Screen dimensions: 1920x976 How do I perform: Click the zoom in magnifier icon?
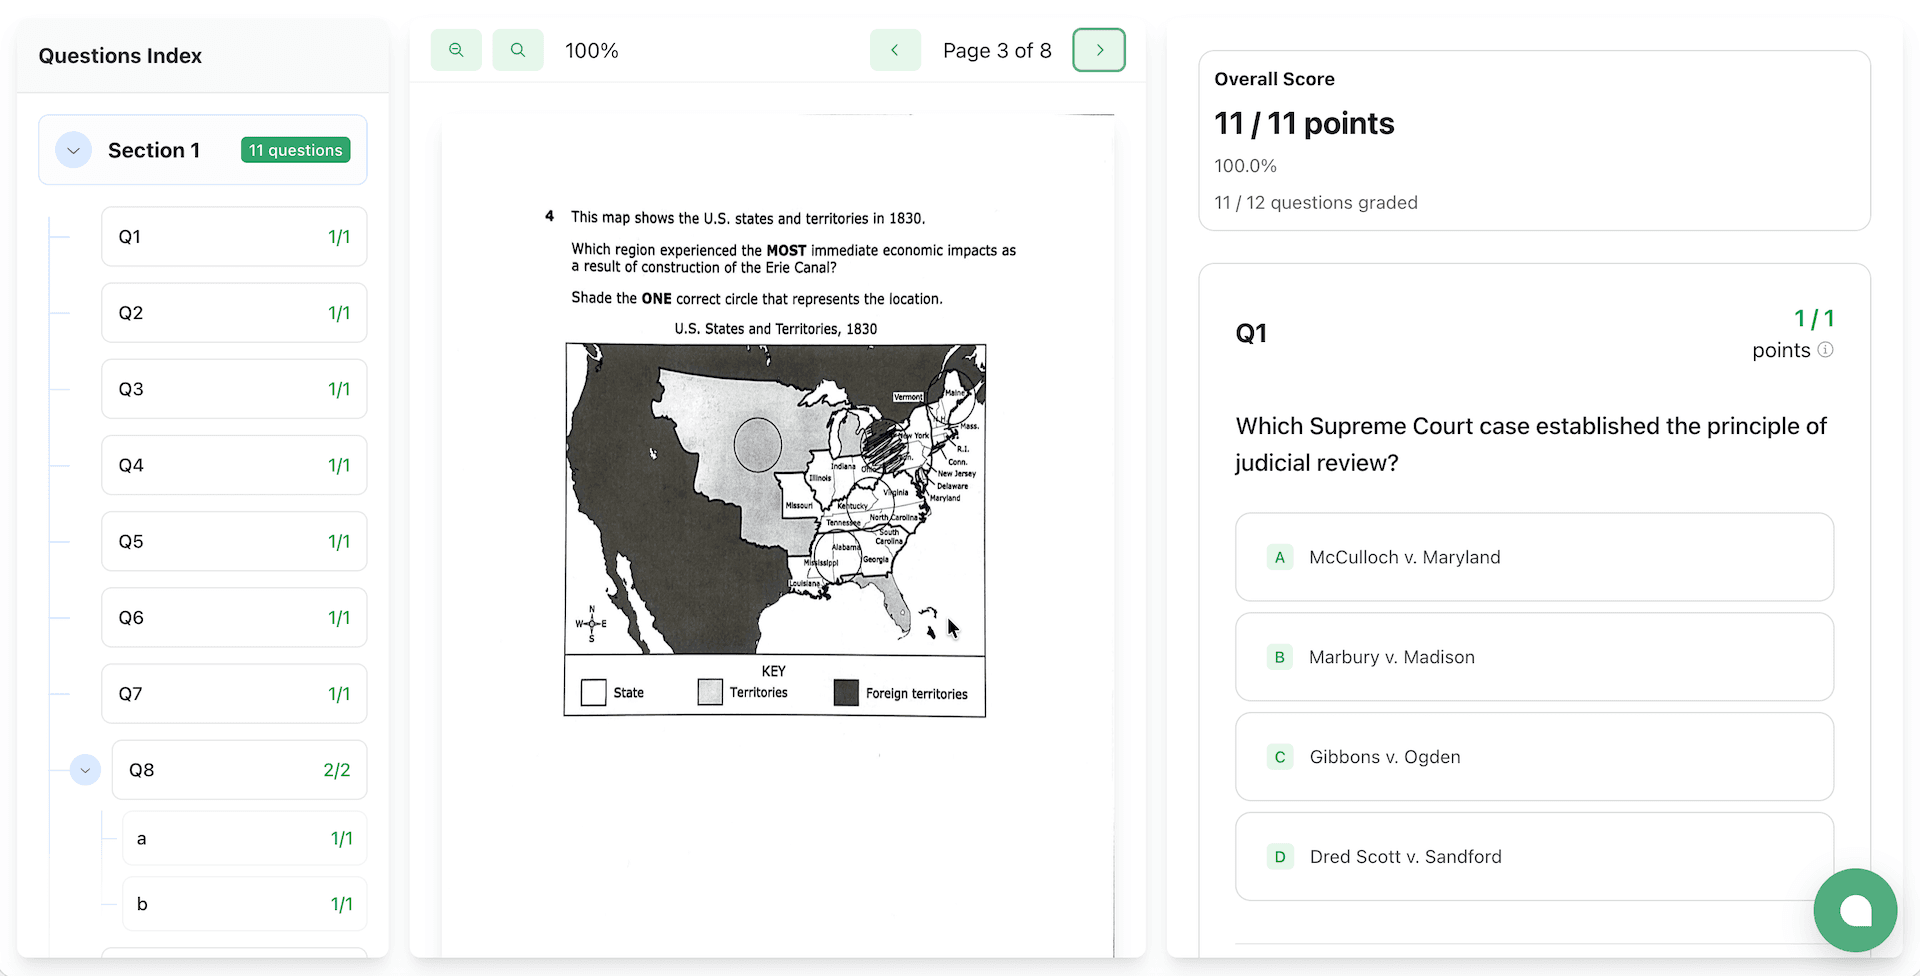(x=518, y=49)
